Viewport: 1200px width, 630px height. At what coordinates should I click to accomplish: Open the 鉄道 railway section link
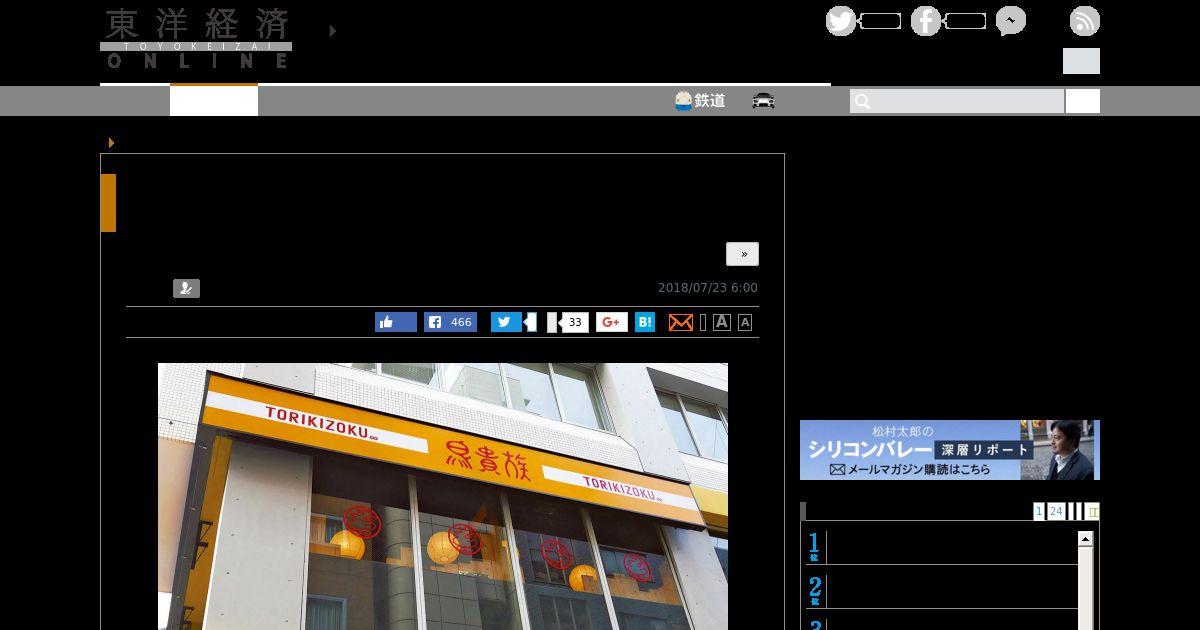(700, 101)
